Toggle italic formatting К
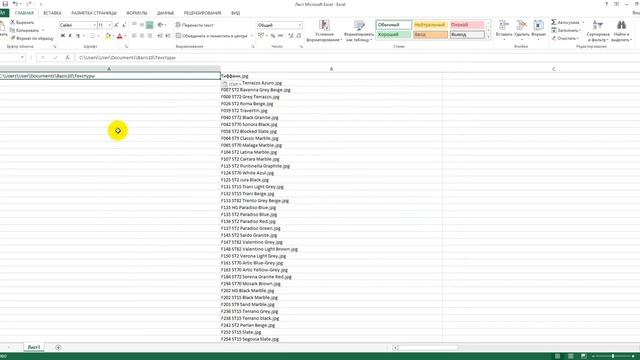Screen dimensions: 640x360 [x=70, y=36]
